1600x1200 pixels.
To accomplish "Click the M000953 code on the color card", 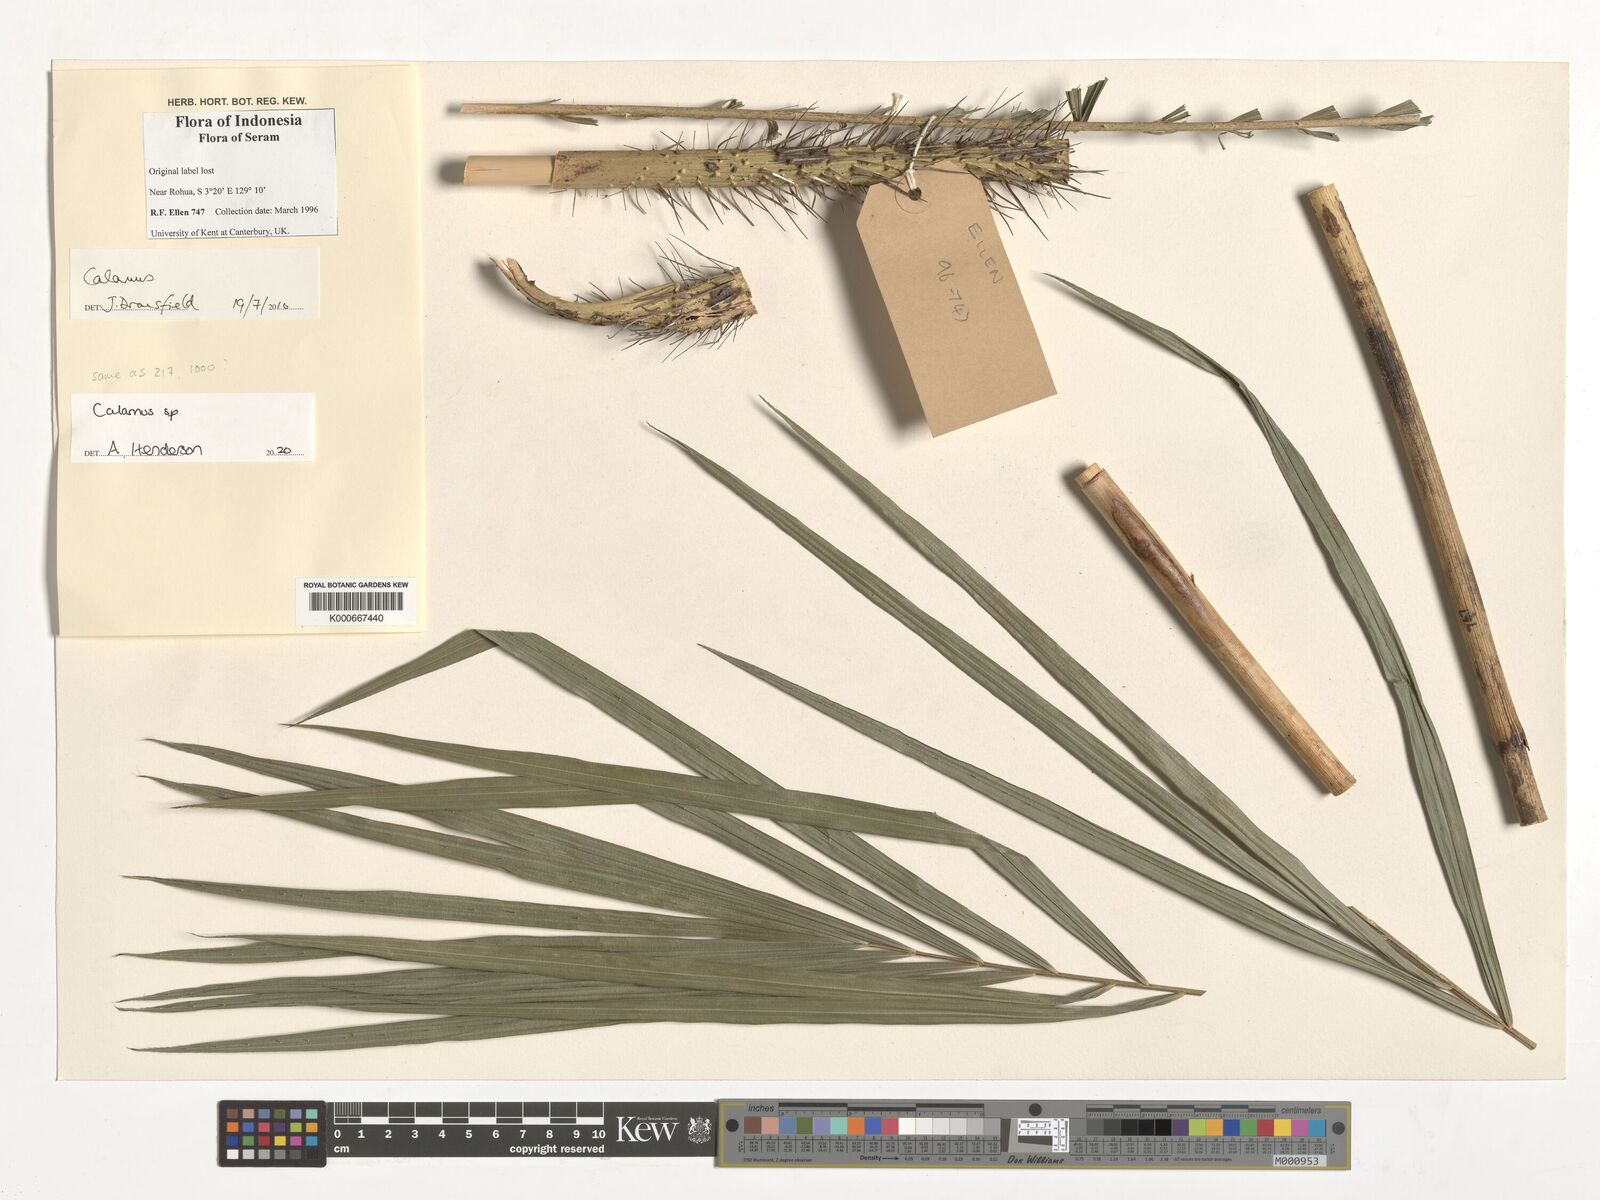I will tap(1298, 1161).
